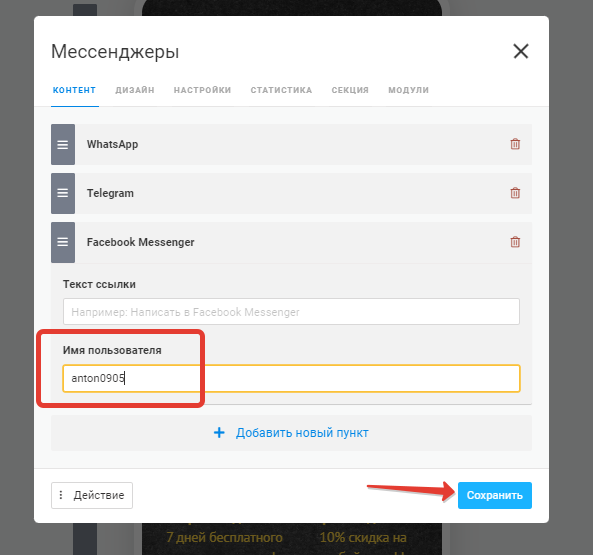Image resolution: width=593 pixels, height=555 pixels.
Task: Click the three-dot icon beside Действие
Action: [x=61, y=495]
